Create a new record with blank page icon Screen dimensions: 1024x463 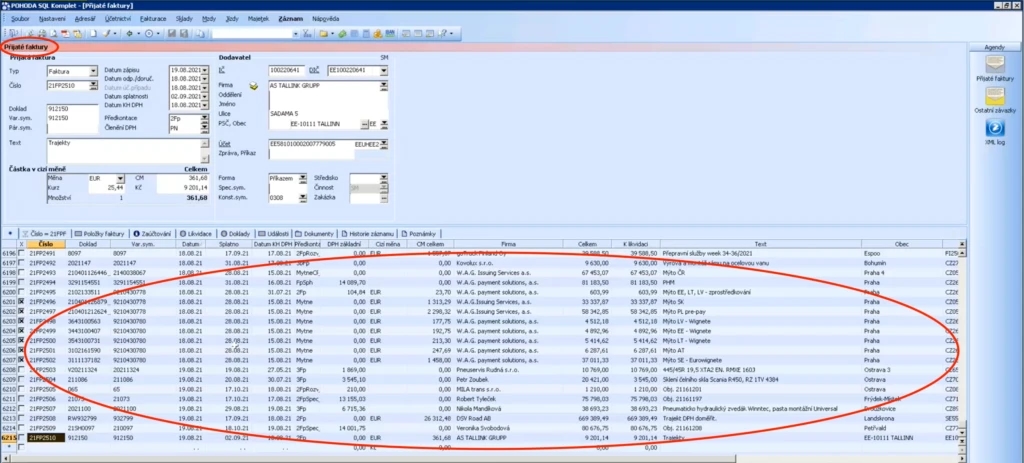[x=93, y=33]
